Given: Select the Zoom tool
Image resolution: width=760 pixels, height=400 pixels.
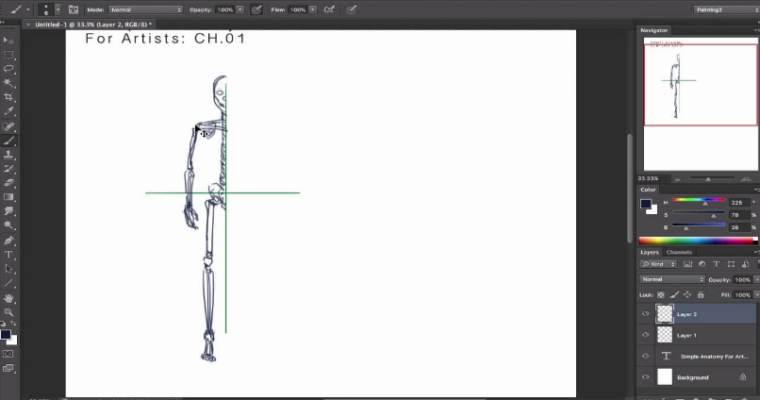Looking at the screenshot, I should click(8, 312).
